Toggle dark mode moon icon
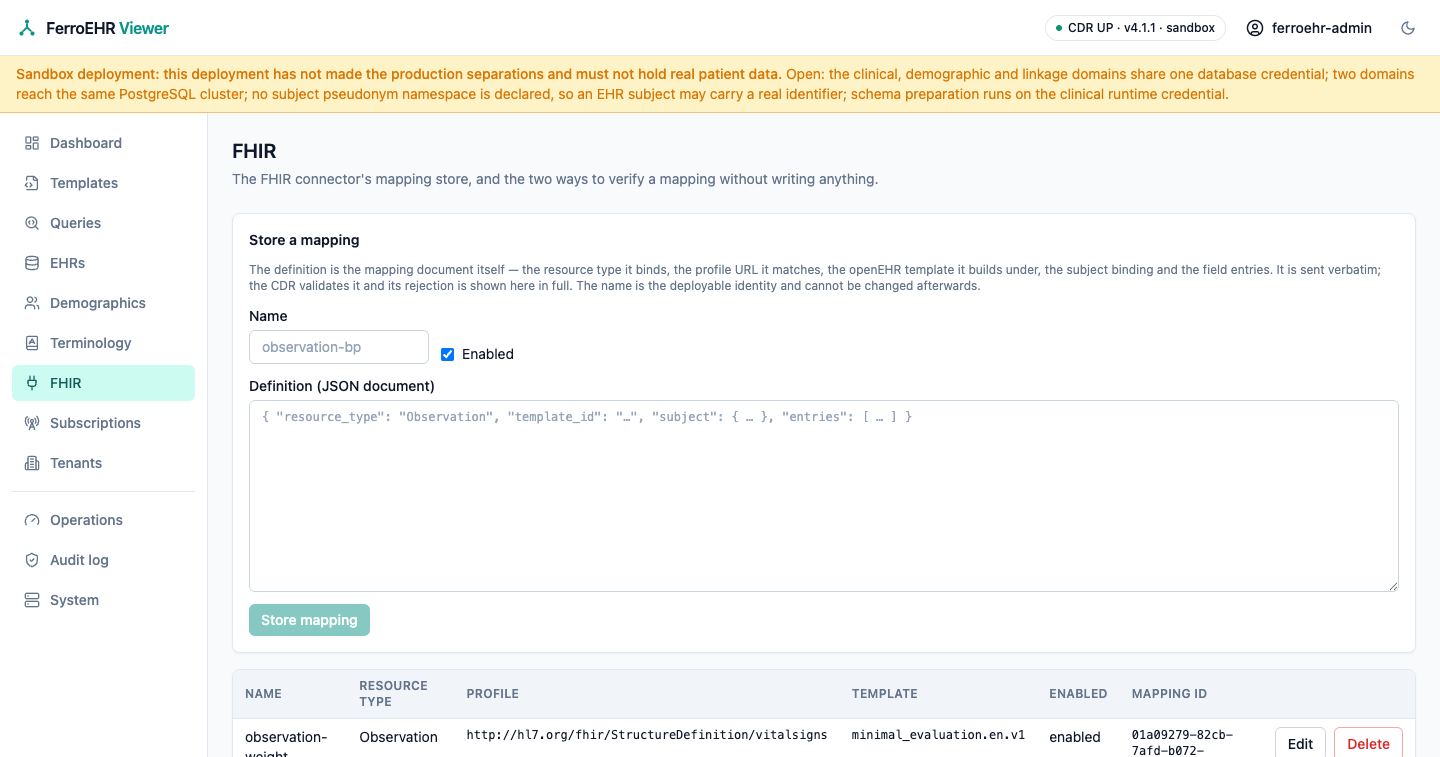The height and width of the screenshot is (757, 1440). tap(1408, 28)
